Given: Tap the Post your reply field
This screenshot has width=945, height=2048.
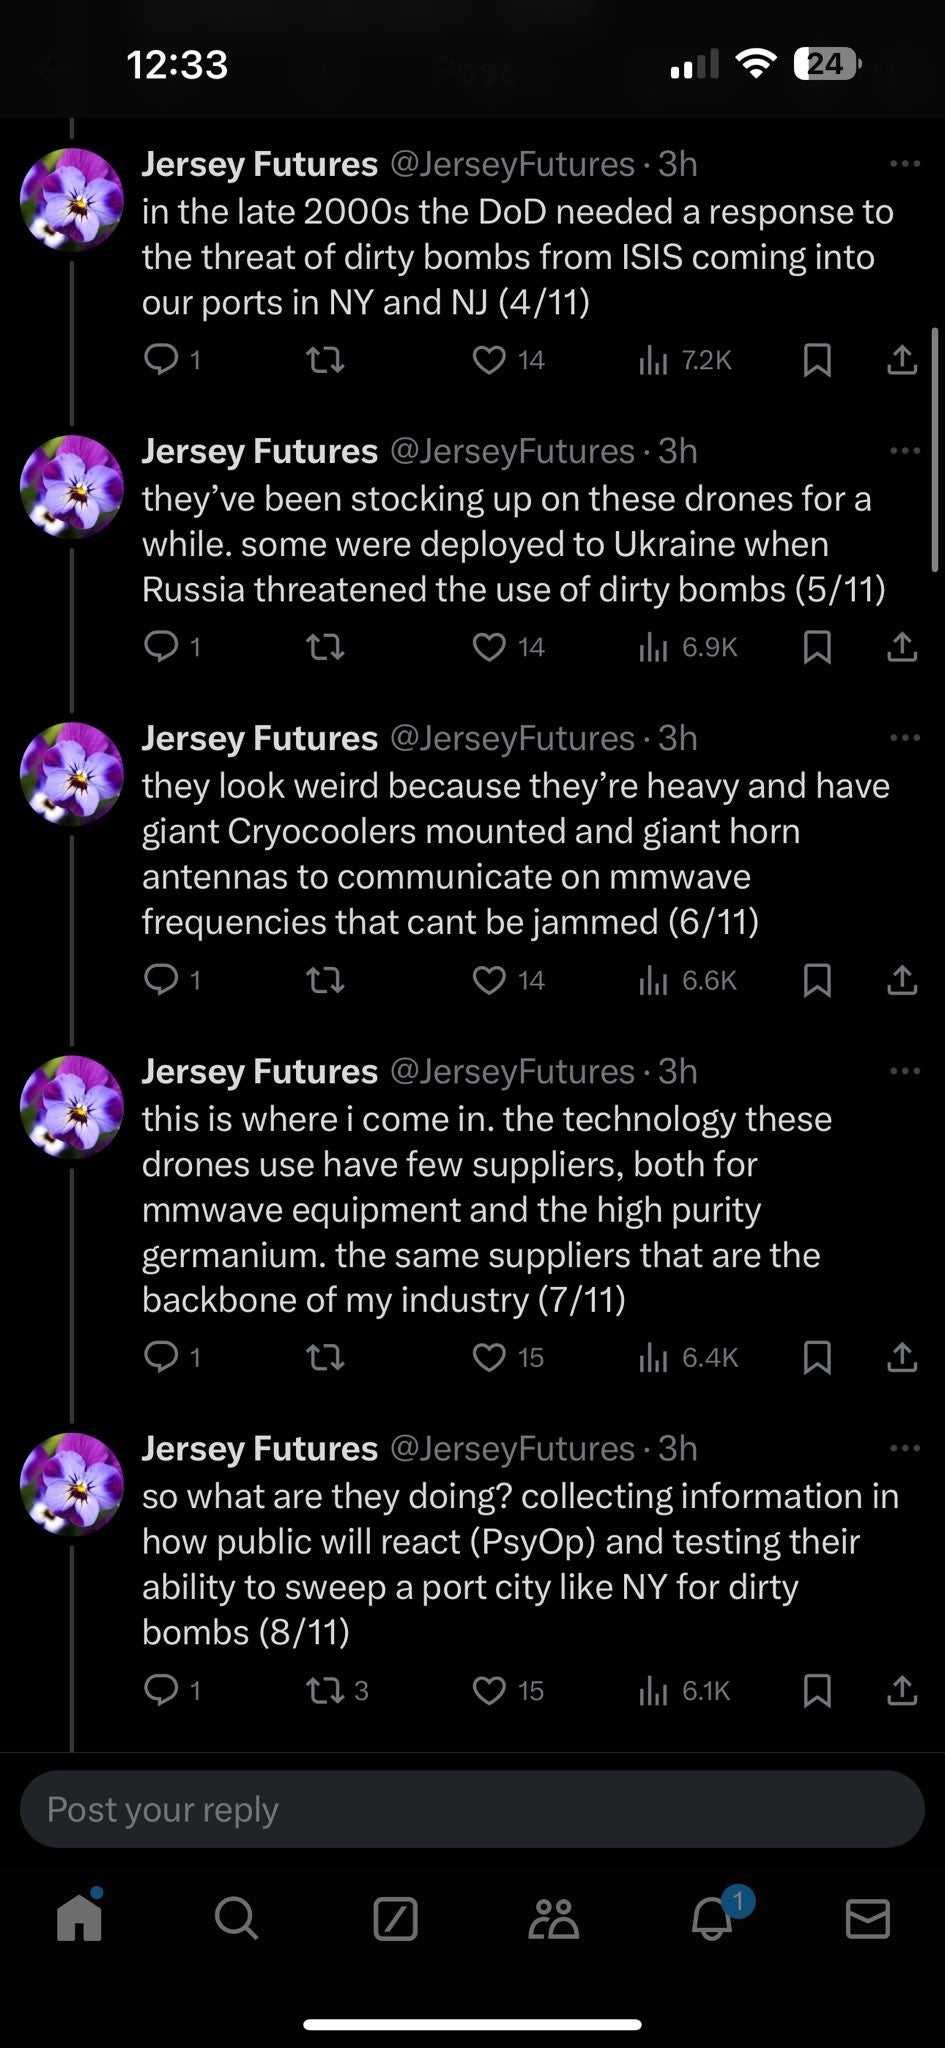Looking at the screenshot, I should [472, 1809].
